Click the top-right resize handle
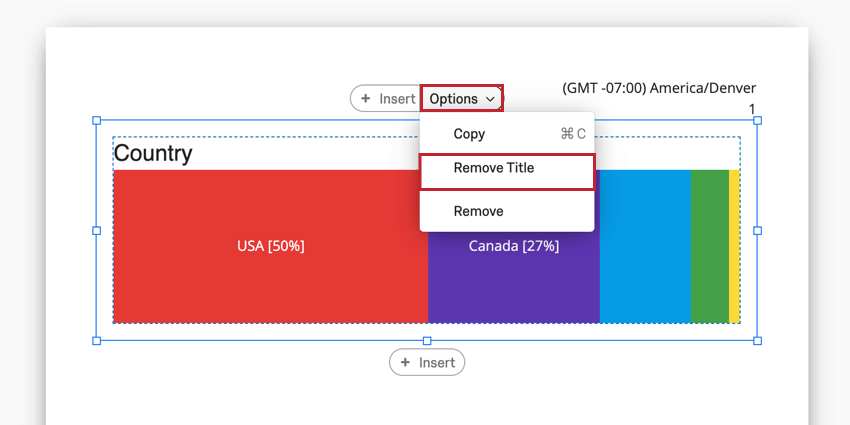The image size is (850, 425). 758,120
